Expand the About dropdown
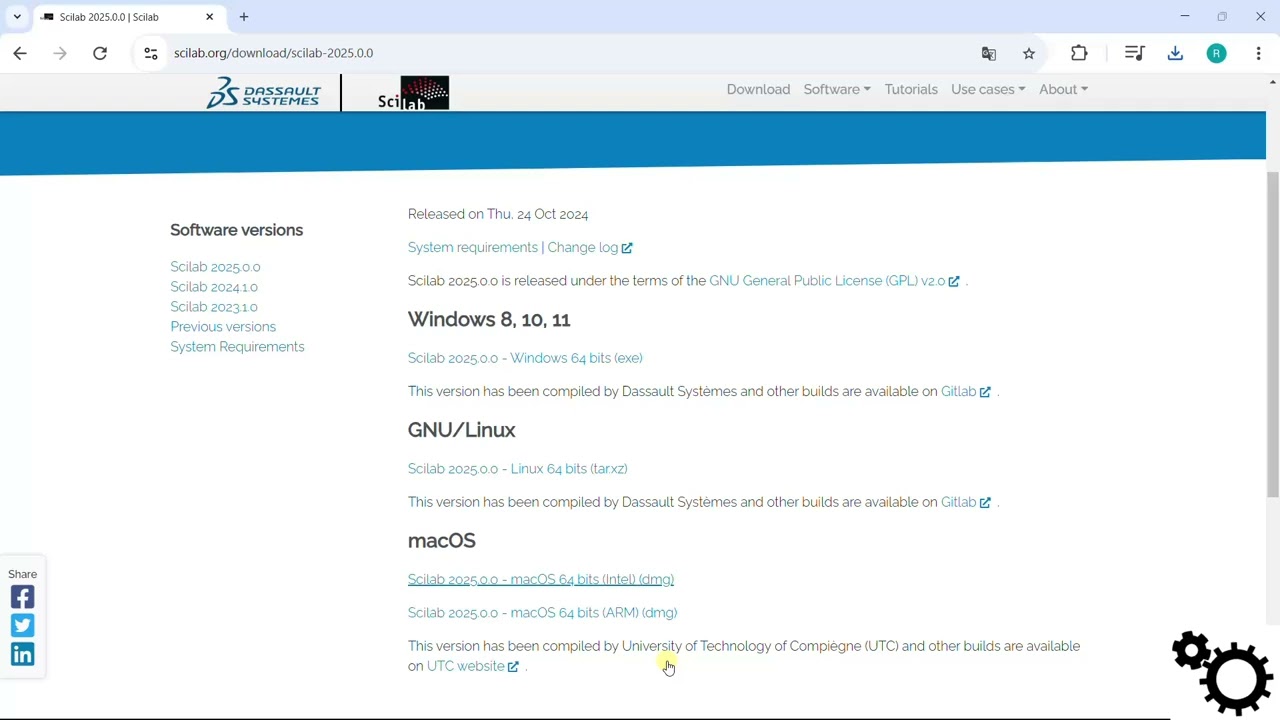Screen dimensions: 1280x720 click(1063, 89)
